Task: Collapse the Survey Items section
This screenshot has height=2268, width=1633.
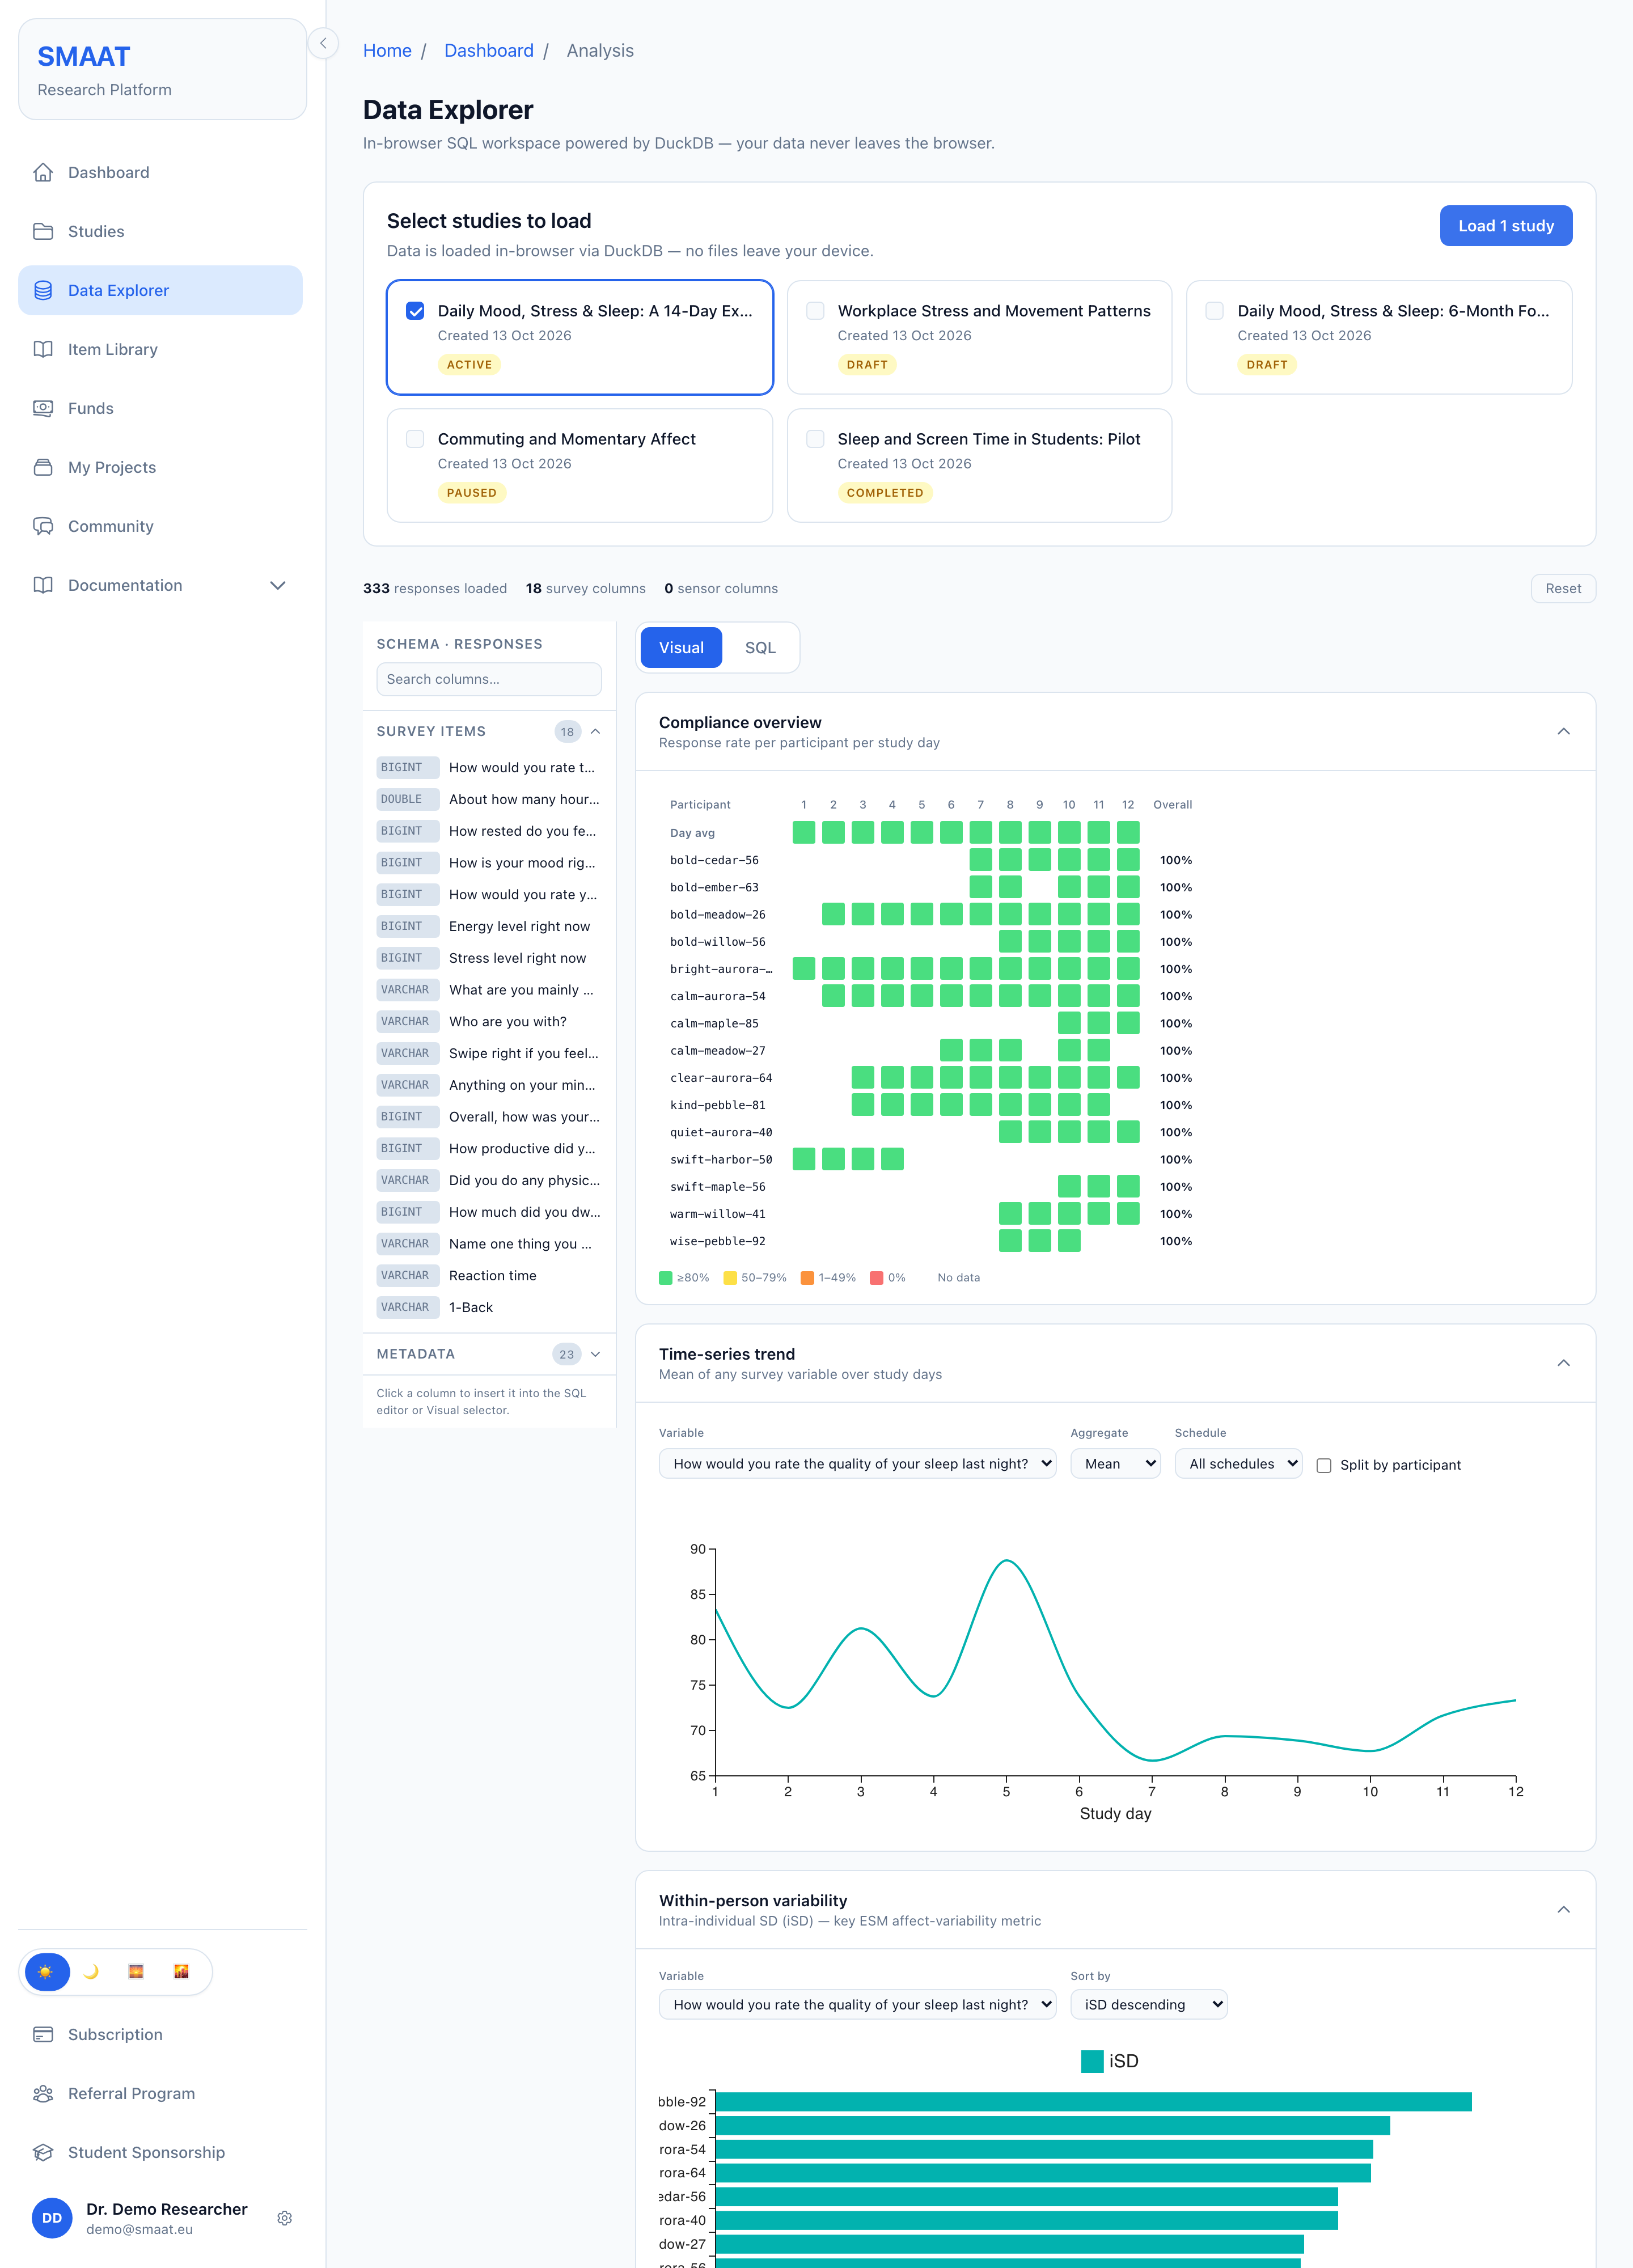Action: [596, 731]
